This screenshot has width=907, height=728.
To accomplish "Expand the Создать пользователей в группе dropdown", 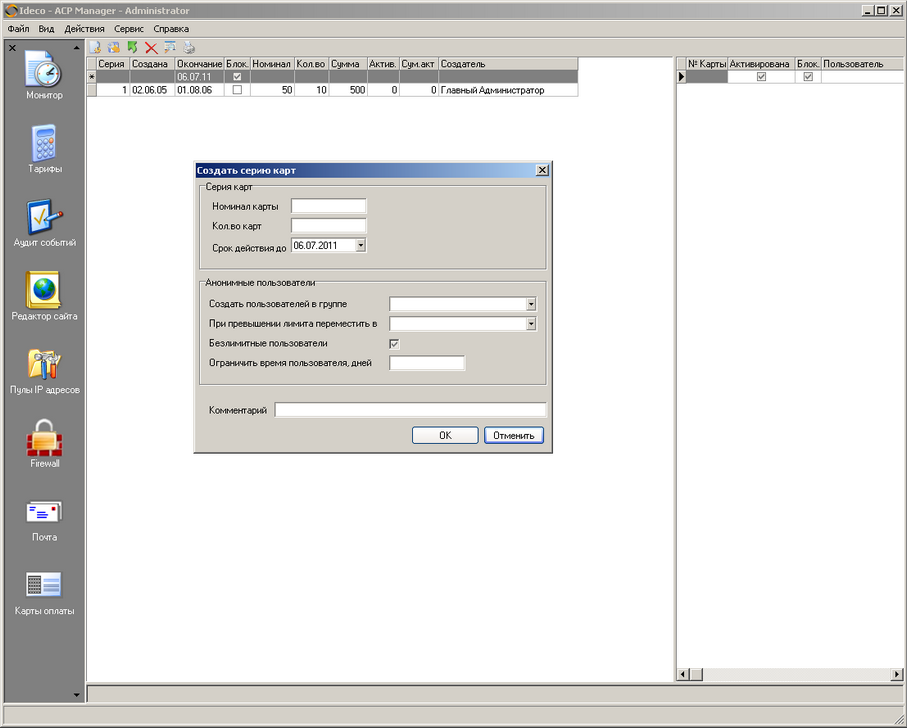I will point(531,304).
